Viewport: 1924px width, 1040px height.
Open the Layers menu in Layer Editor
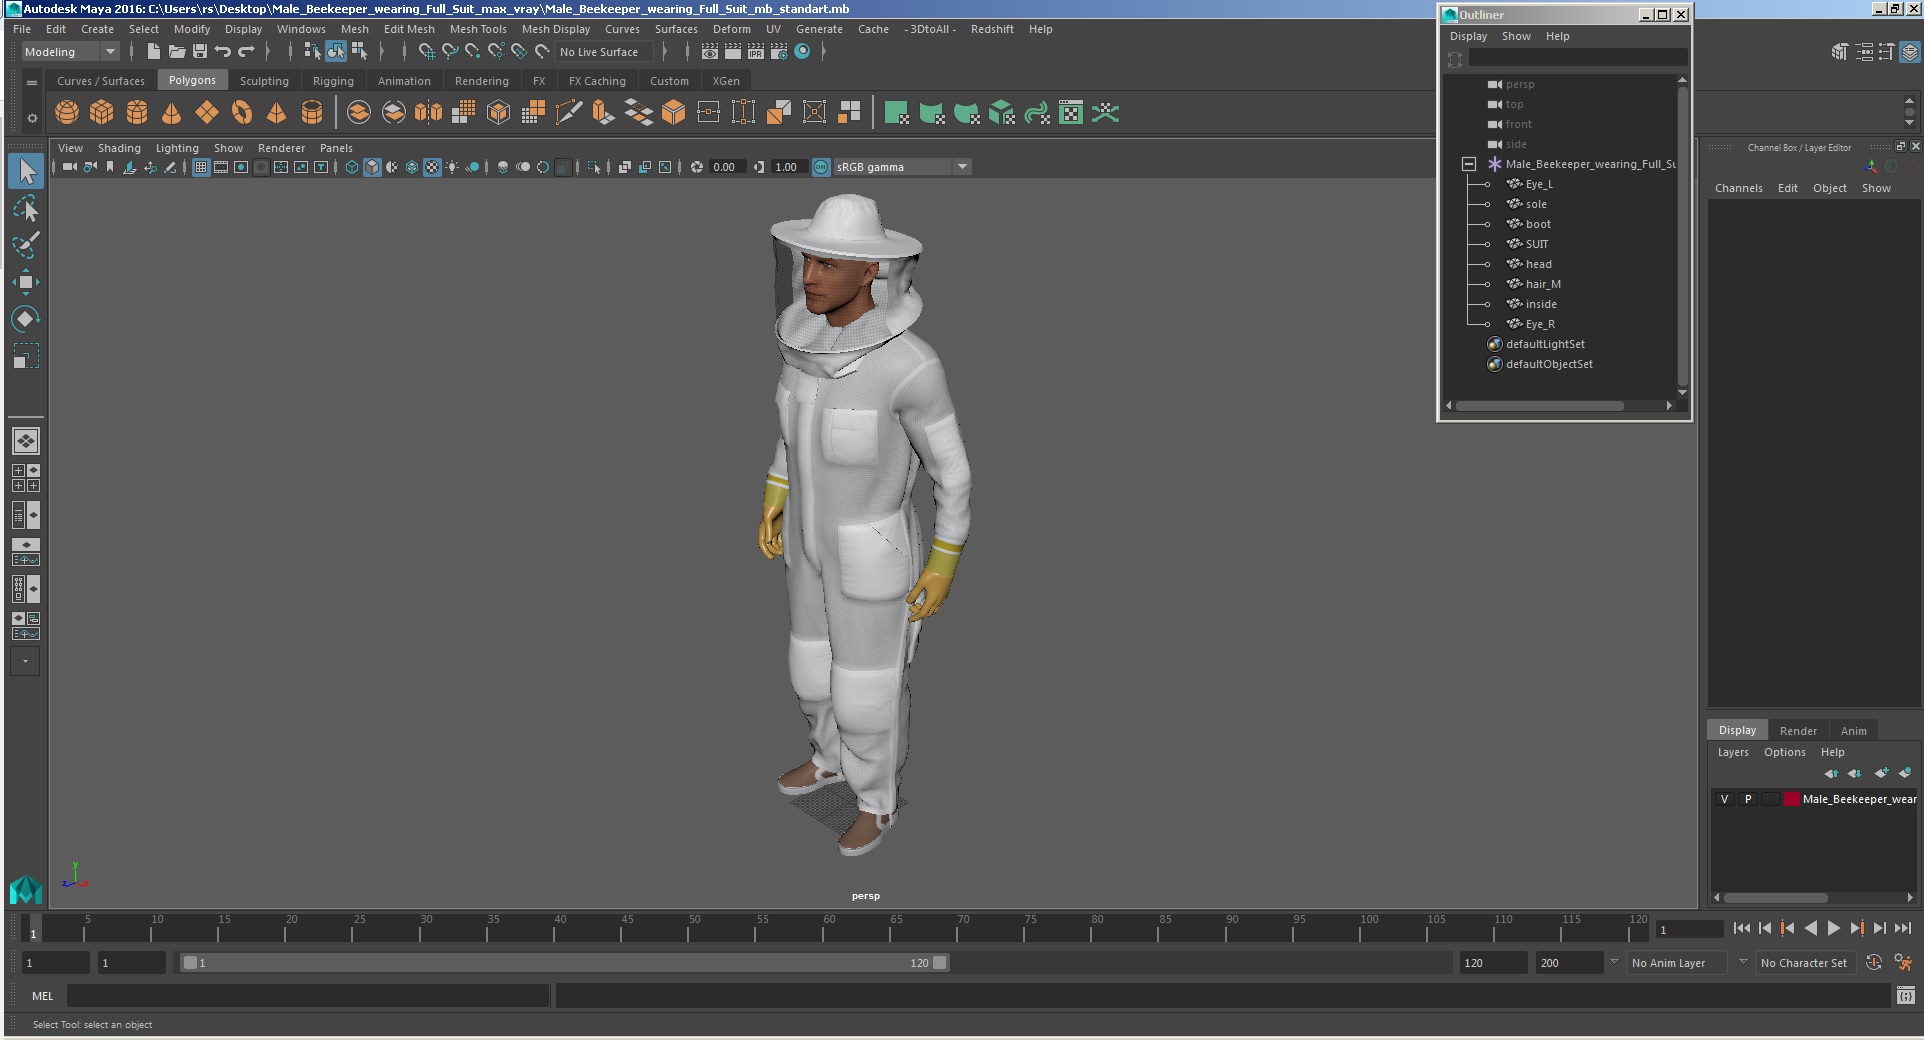coord(1733,752)
